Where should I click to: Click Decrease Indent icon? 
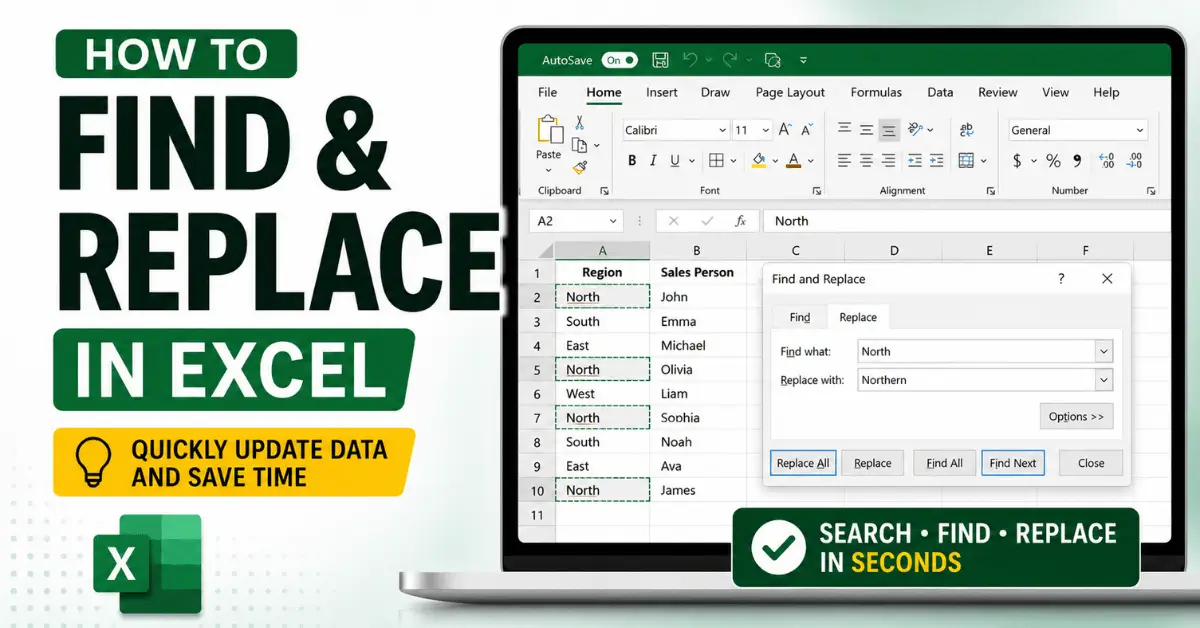pyautogui.click(x=914, y=160)
